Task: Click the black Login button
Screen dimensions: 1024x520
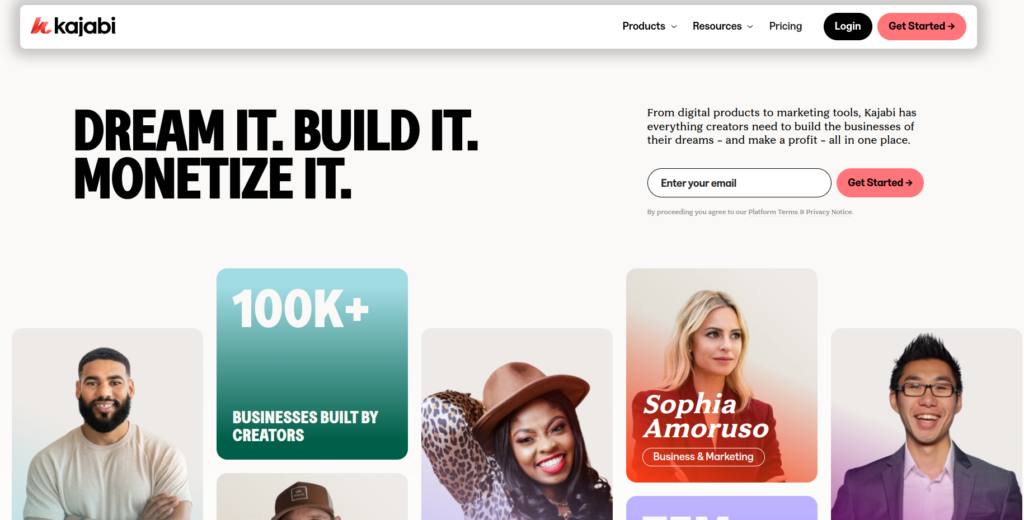Action: [848, 27]
